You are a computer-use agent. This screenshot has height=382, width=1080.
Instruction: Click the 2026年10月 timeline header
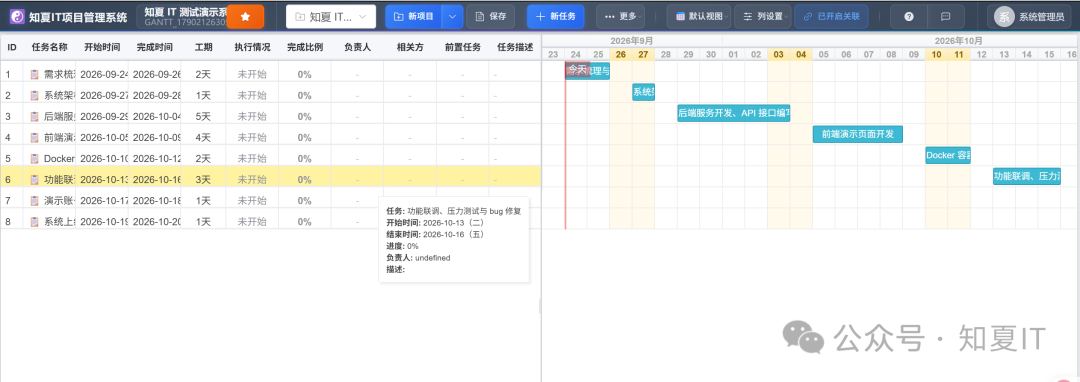click(x=958, y=41)
